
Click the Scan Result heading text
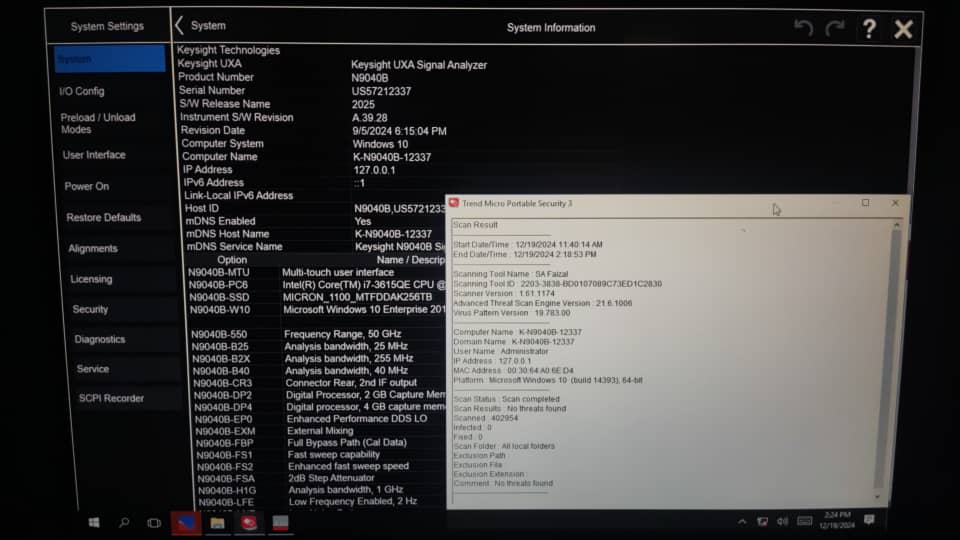point(475,225)
